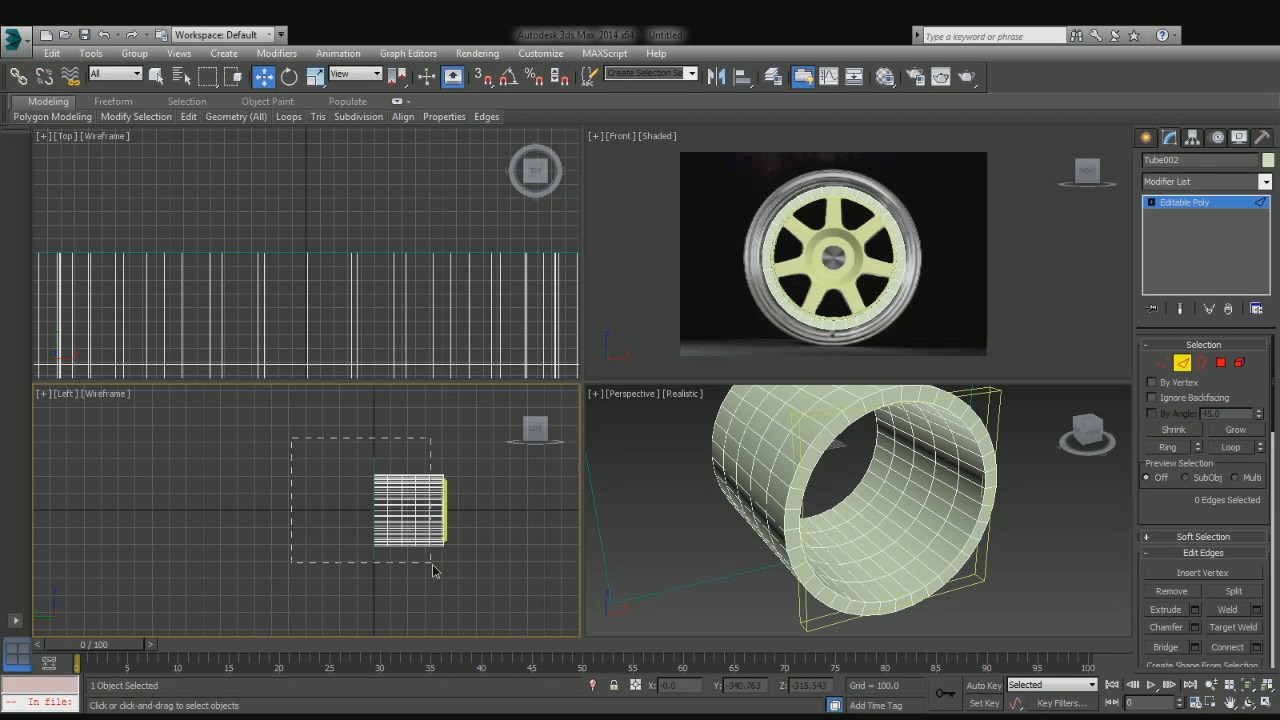Click the Tube002 object color swatch
The height and width of the screenshot is (720, 1280).
point(1268,160)
